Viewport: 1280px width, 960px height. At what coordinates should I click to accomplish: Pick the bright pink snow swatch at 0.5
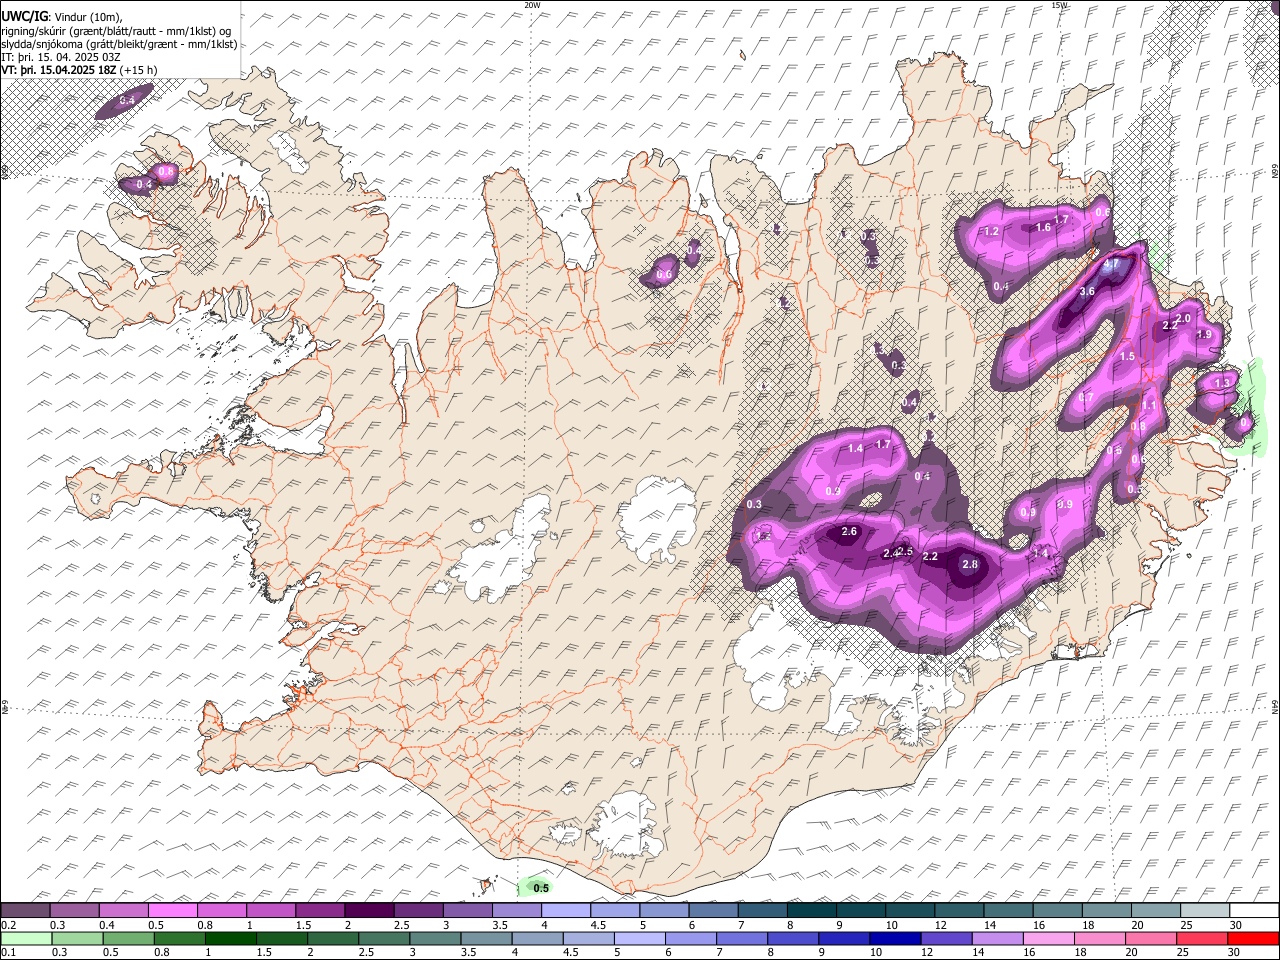coord(173,911)
